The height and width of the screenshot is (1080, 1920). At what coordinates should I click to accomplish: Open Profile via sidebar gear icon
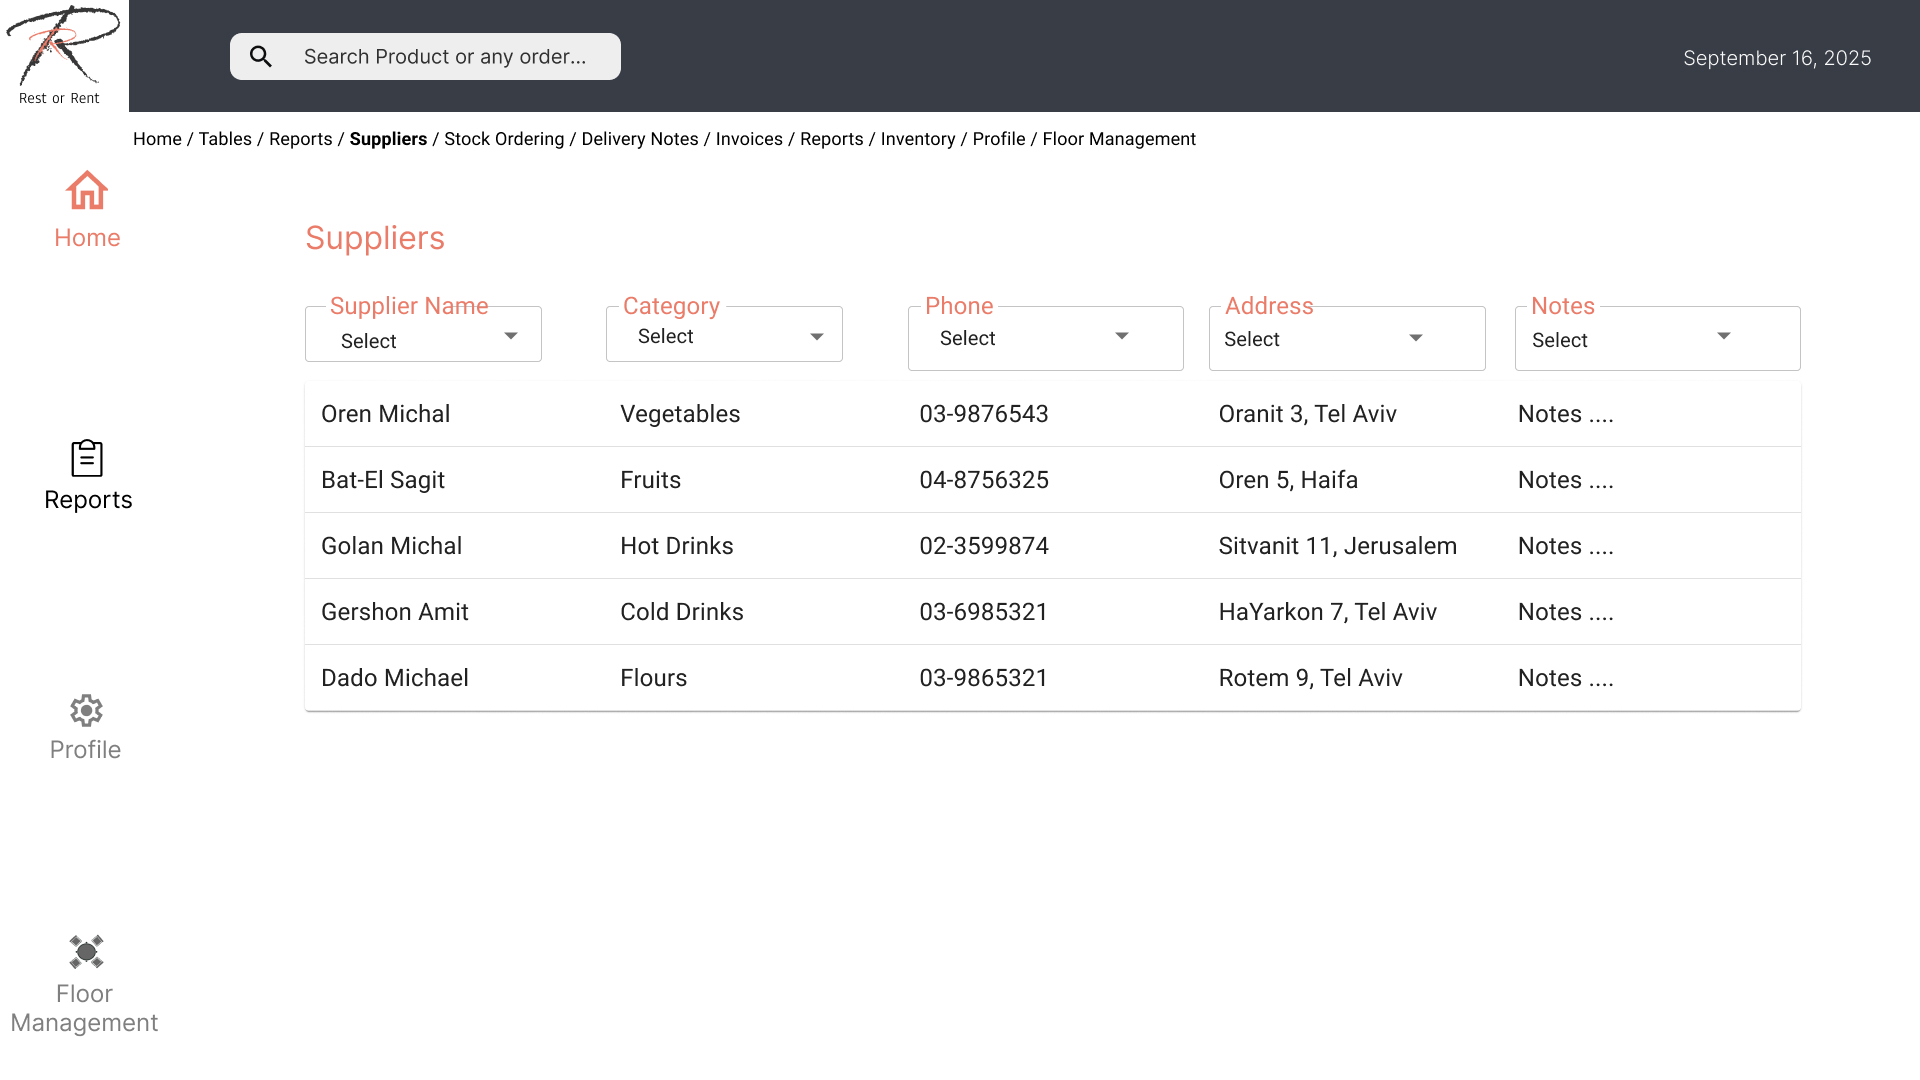pyautogui.click(x=86, y=711)
